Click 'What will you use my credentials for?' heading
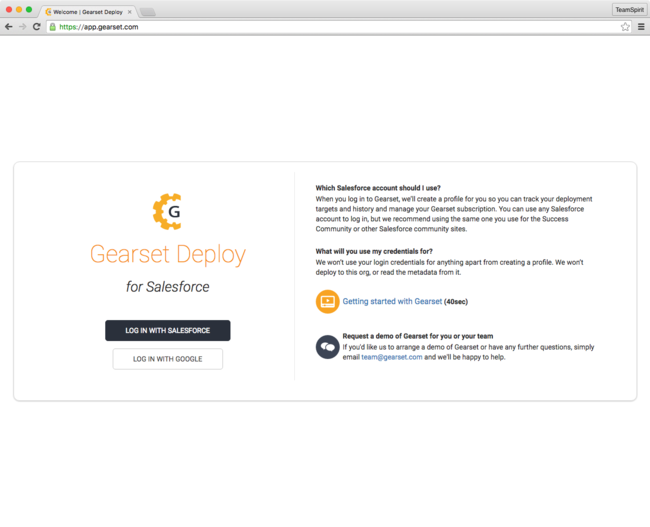This screenshot has height=527, width=650. [x=374, y=251]
